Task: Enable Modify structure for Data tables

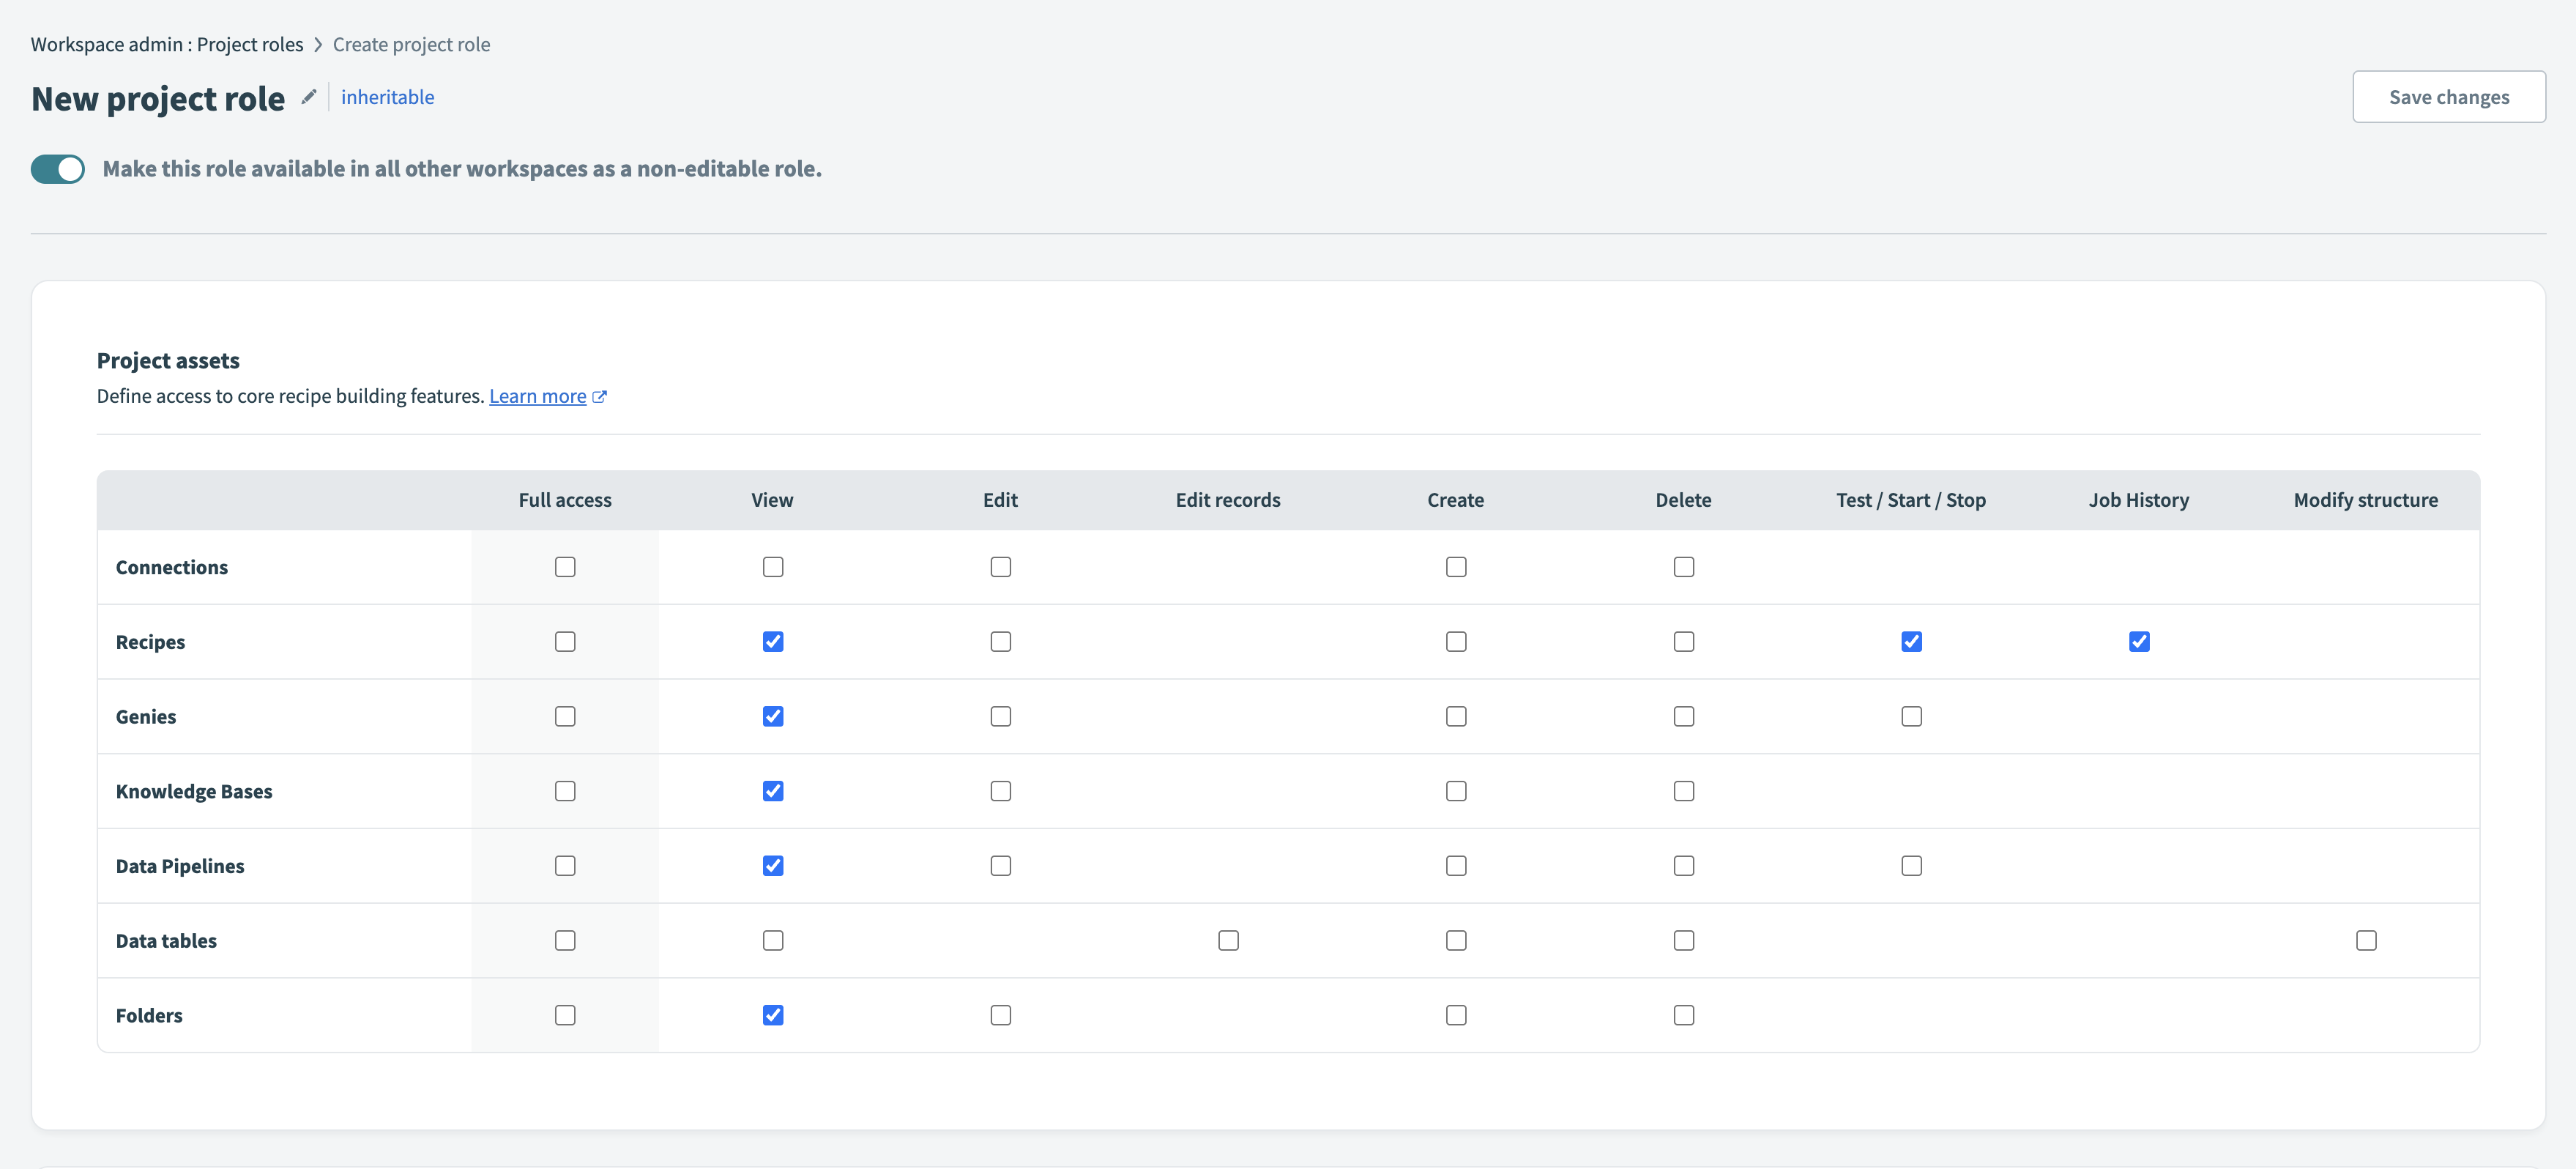Action: [x=2366, y=939]
